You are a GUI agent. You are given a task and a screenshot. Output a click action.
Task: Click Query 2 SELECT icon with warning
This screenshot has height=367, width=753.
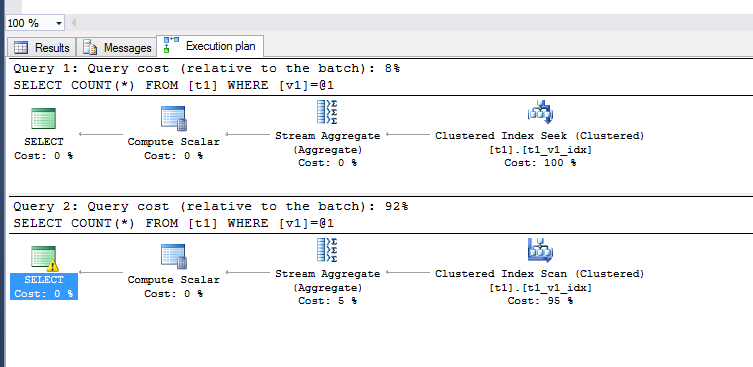[x=44, y=258]
